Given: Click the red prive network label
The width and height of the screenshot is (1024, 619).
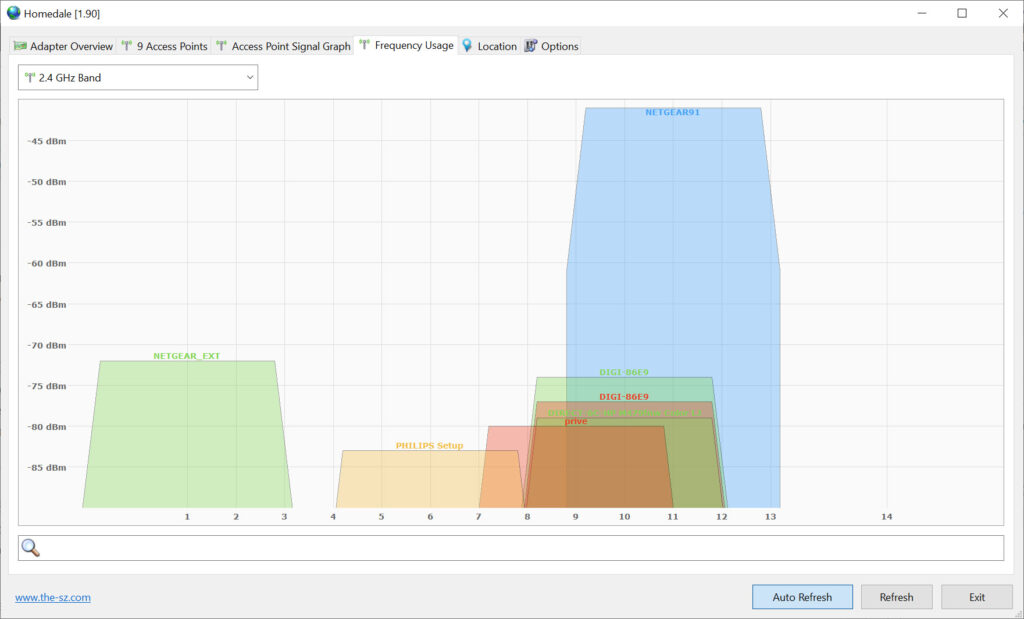Looking at the screenshot, I should point(575,421).
